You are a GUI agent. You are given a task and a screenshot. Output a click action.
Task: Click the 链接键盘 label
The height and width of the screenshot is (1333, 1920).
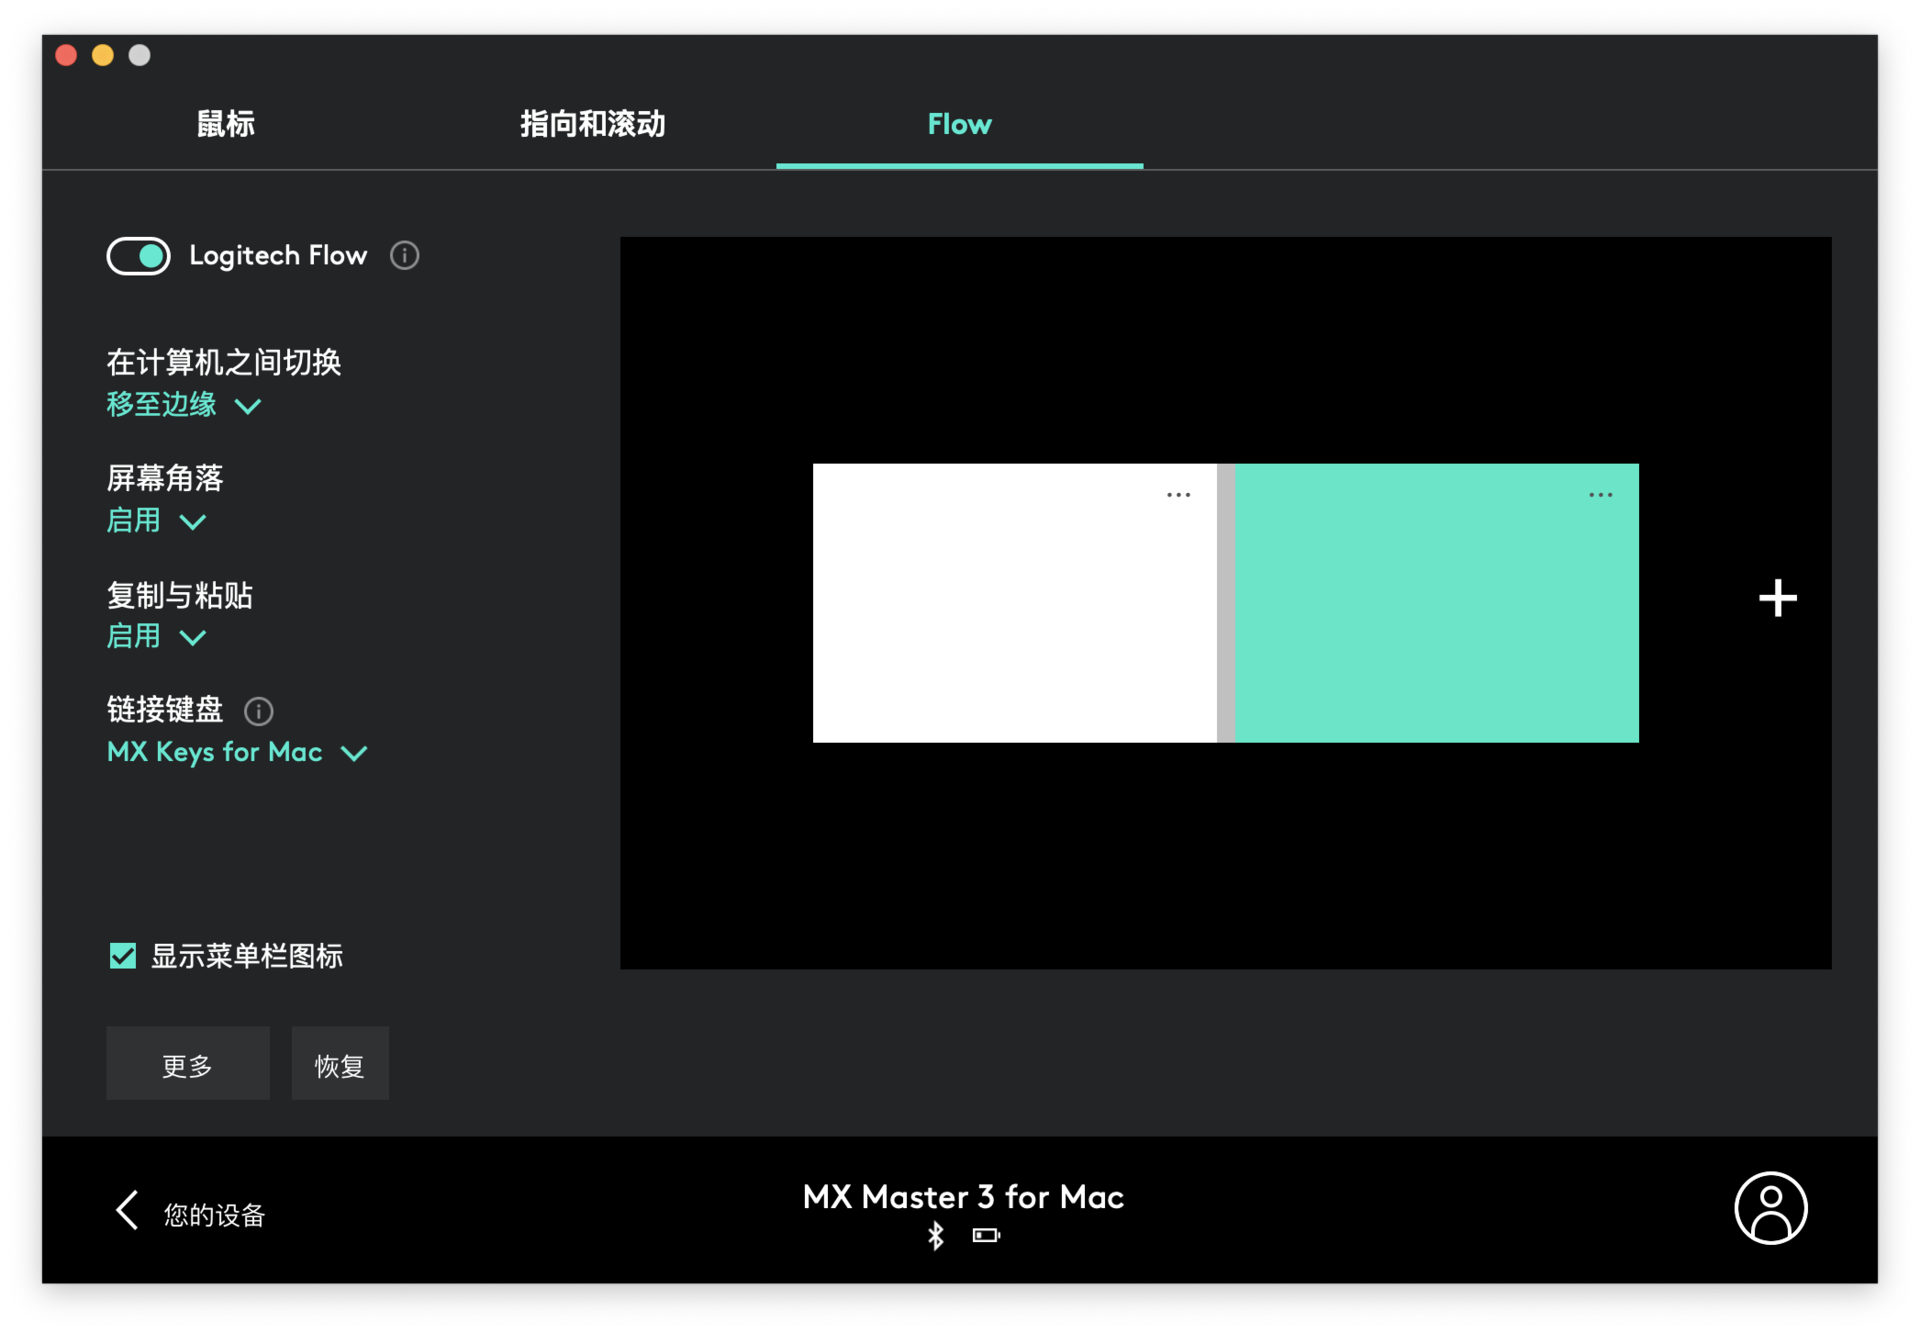click(165, 710)
